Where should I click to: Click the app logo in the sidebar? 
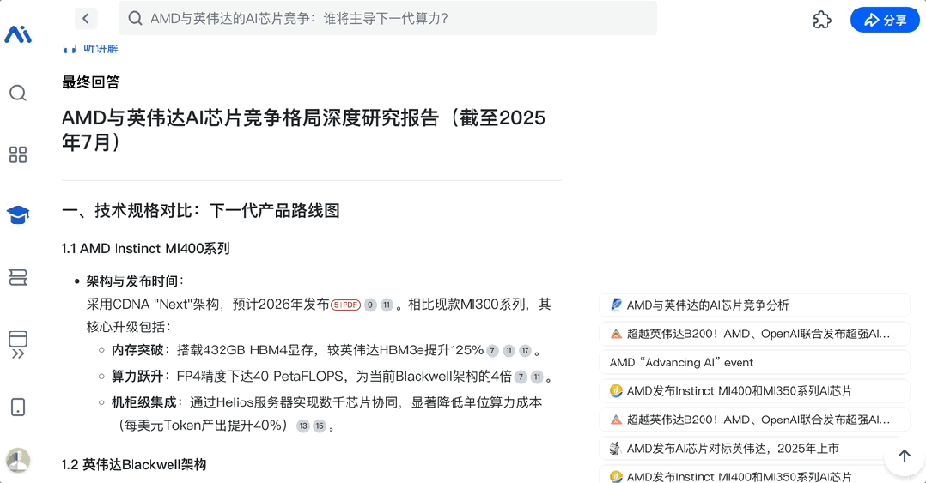(18, 35)
